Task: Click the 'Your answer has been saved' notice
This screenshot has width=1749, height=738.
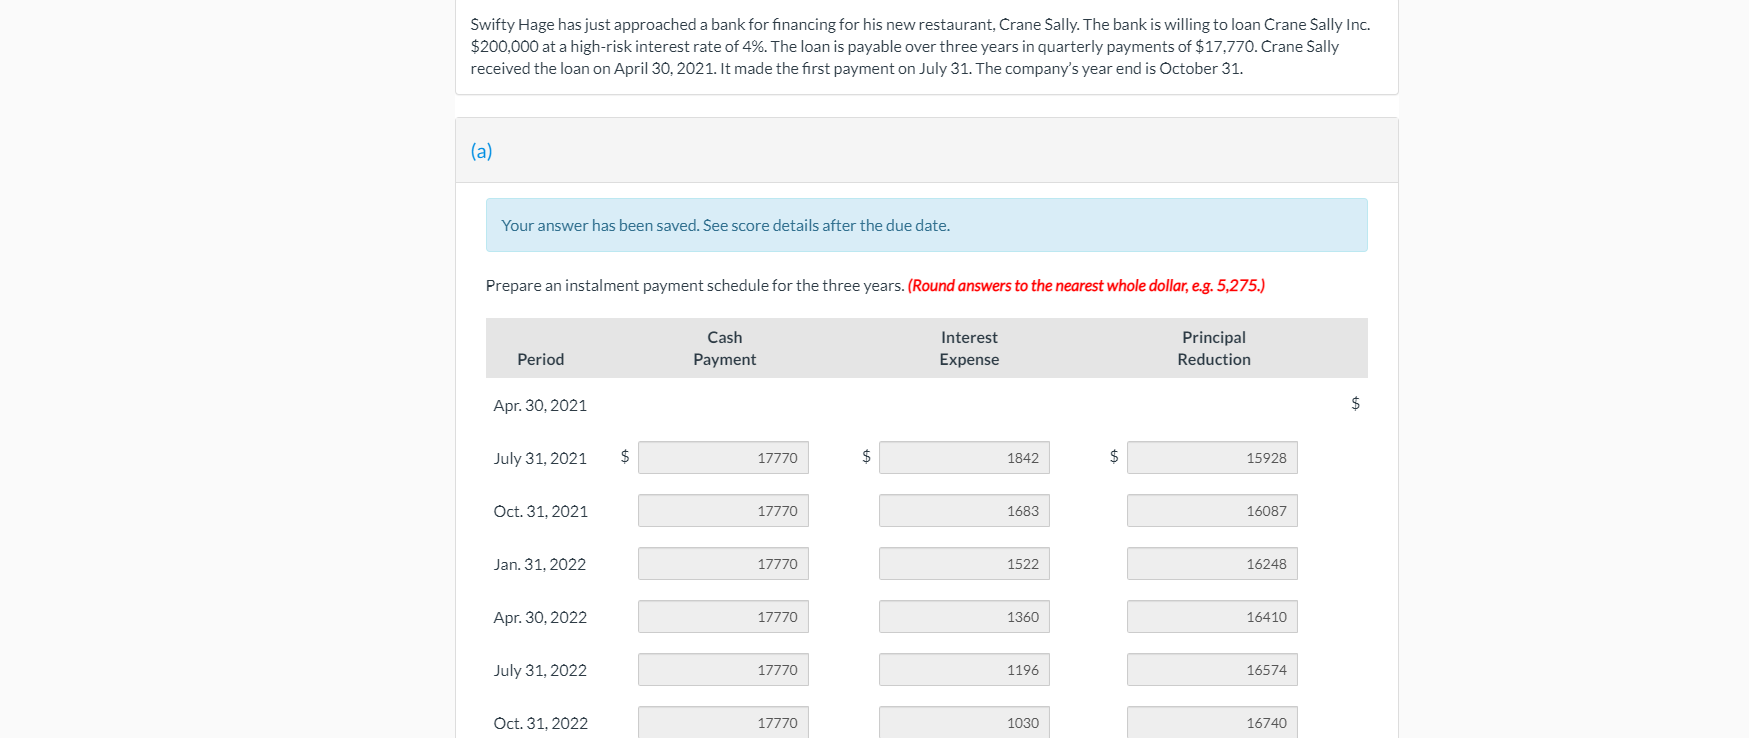Action: point(926,225)
